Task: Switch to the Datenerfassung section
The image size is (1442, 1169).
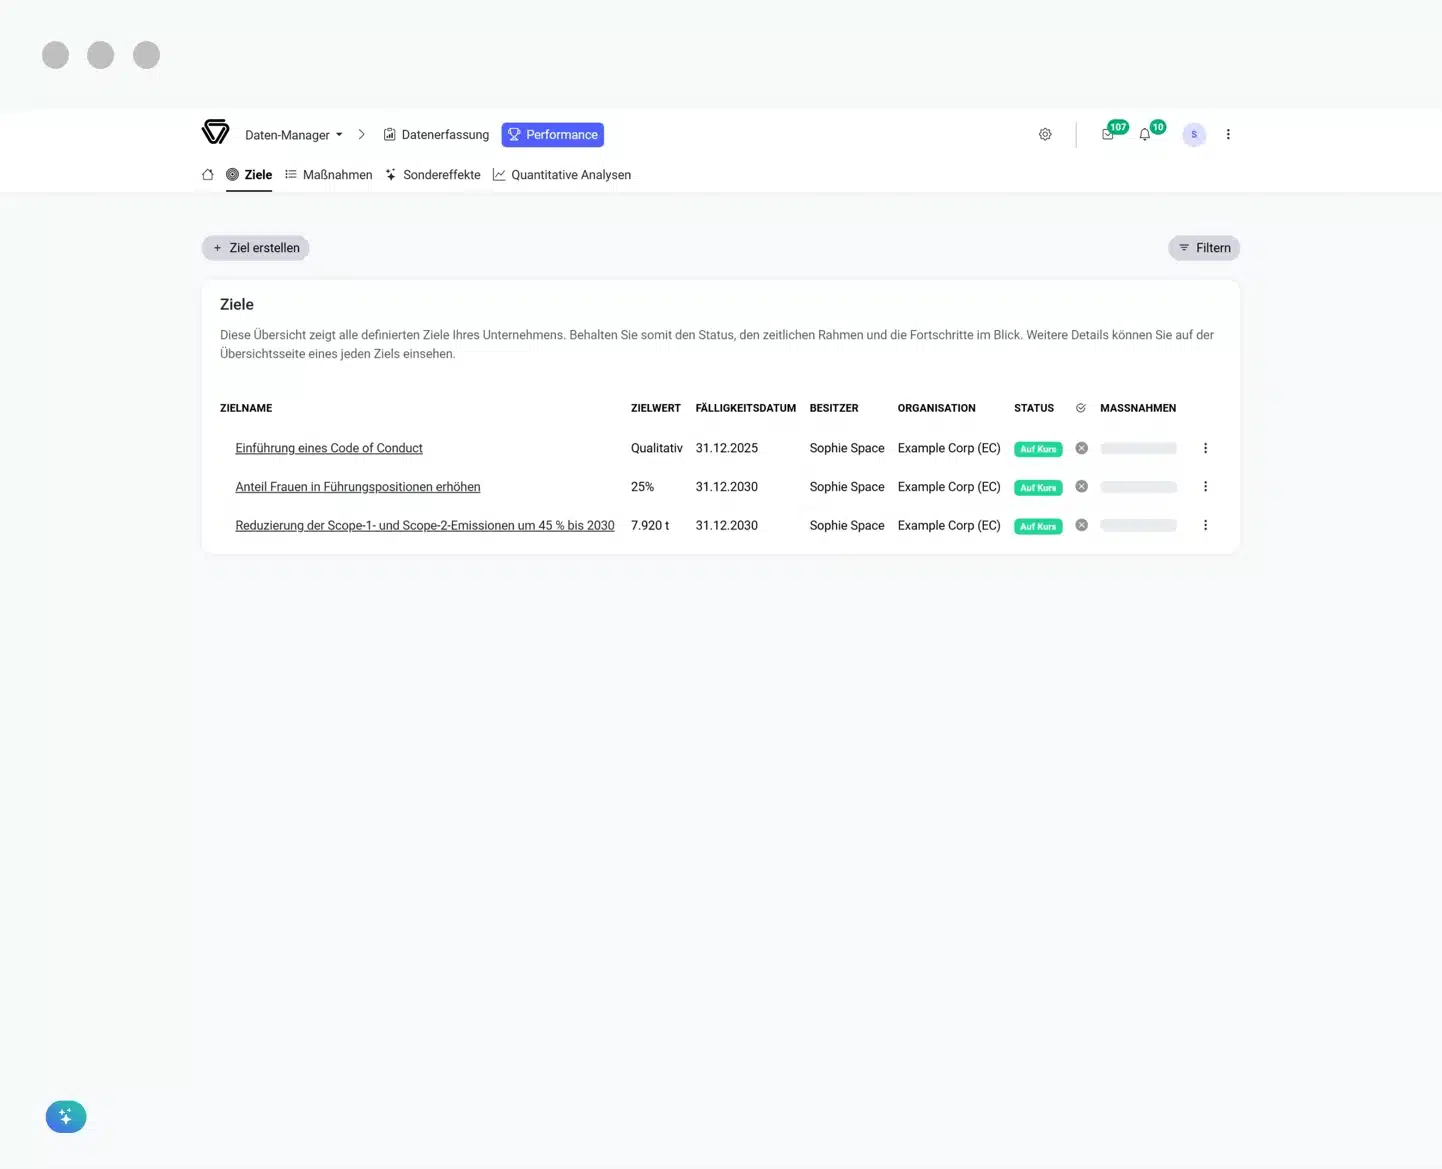Action: pyautogui.click(x=437, y=135)
